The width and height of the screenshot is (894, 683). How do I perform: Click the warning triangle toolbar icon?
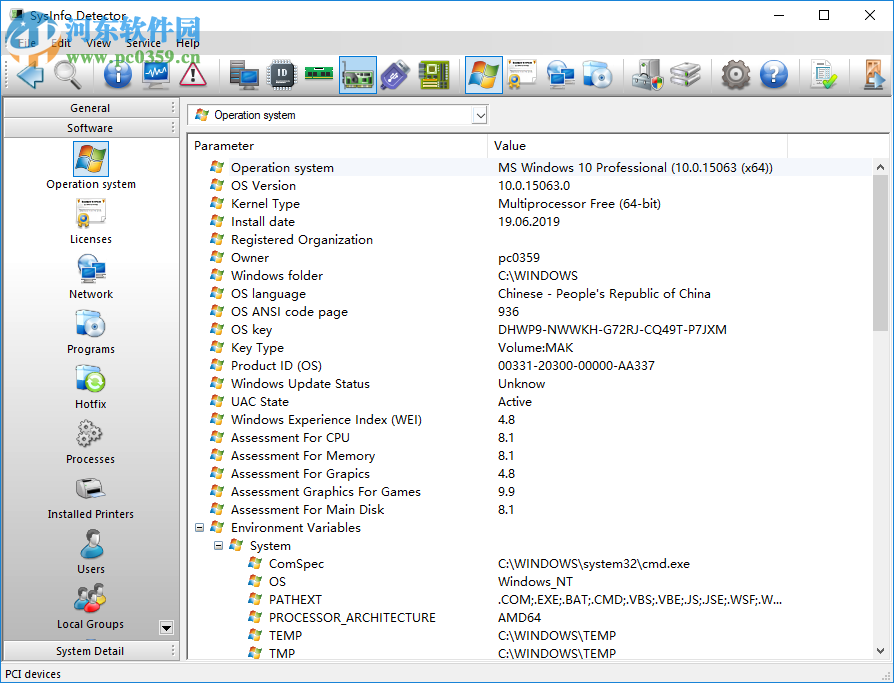(191, 75)
